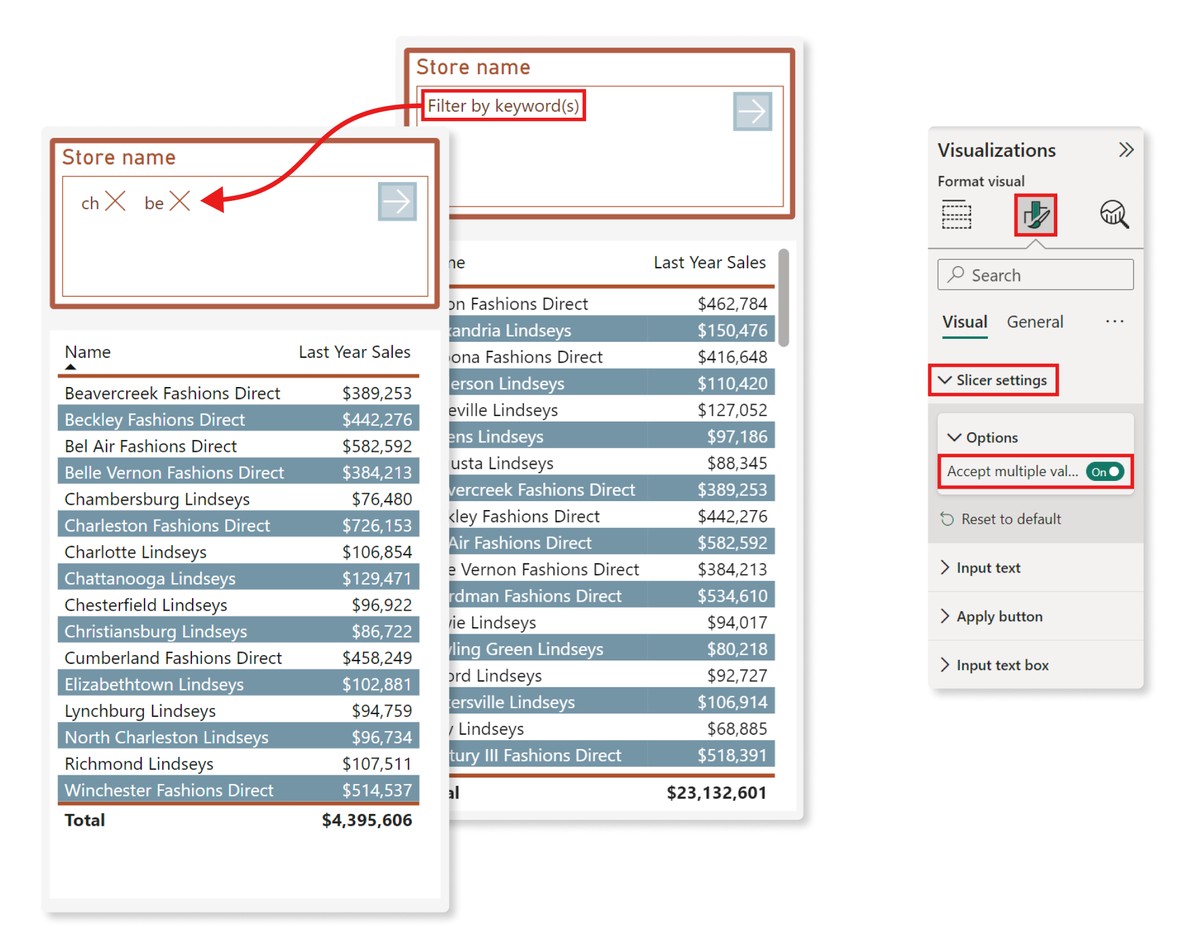Click the Filter by keyword(s) input field
The width and height of the screenshot is (1200, 947).
tap(503, 106)
